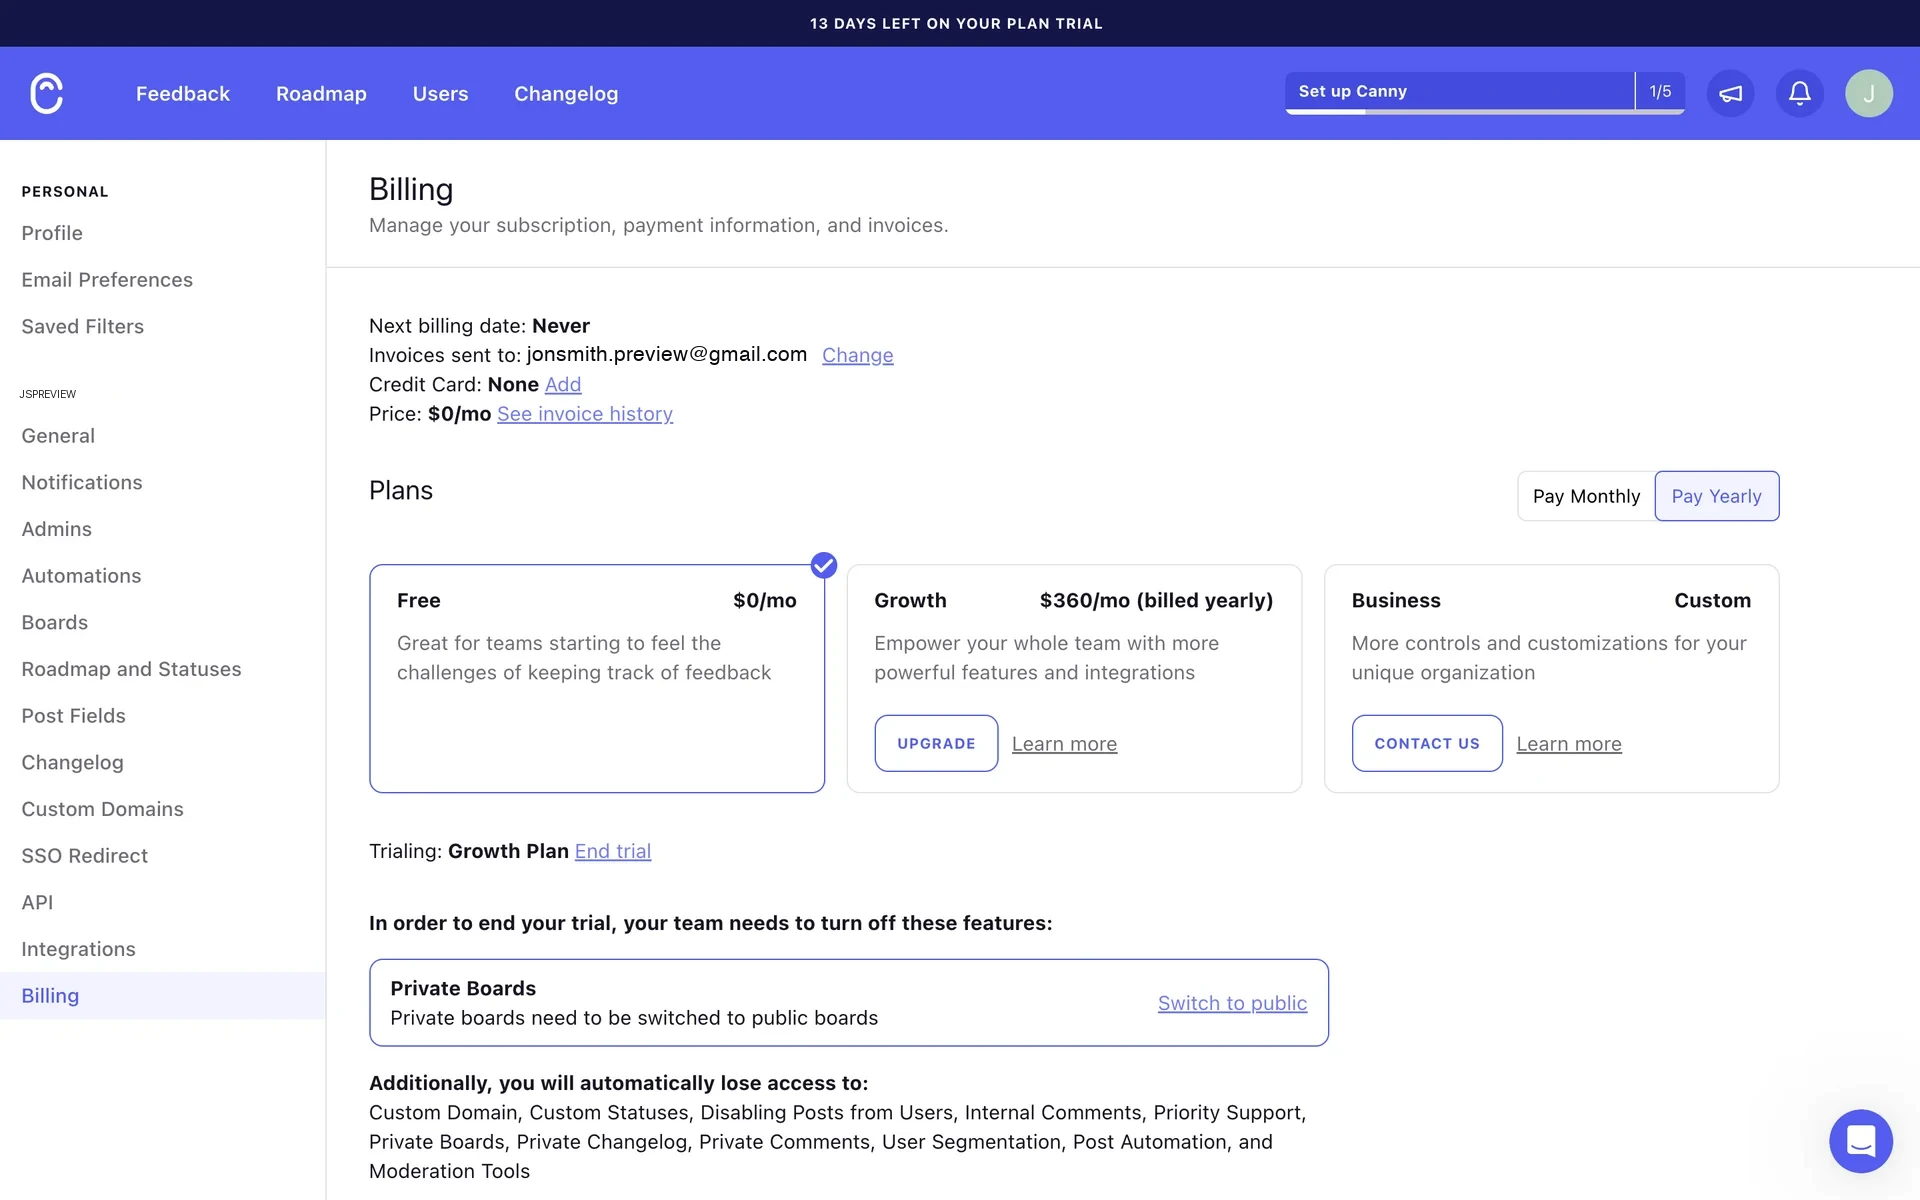The image size is (1920, 1200).
Task: Select the Free plan card
Action: 597,679
